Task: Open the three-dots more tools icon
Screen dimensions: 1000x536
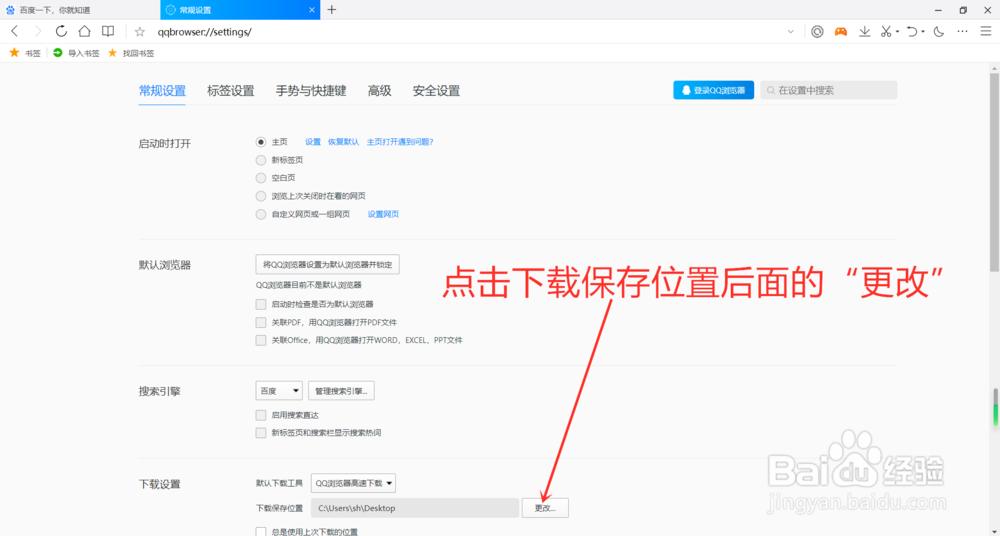Action: point(962,31)
